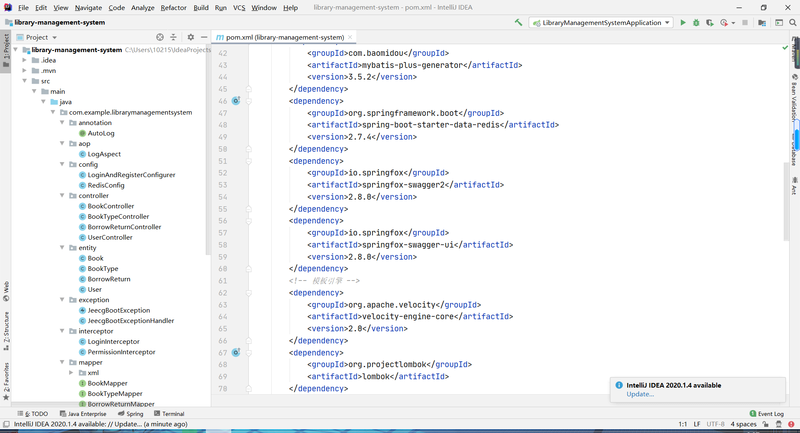Open the Bean Validation side tool window

click(794, 97)
